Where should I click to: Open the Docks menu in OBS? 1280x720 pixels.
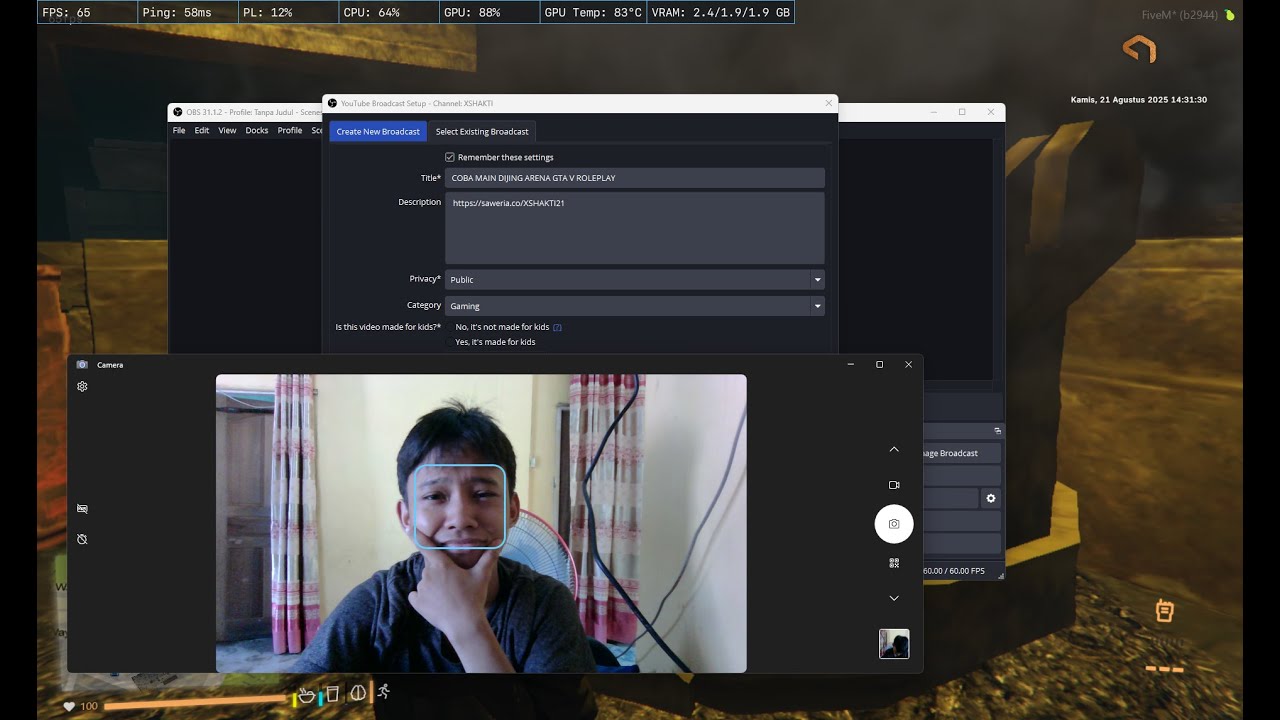(257, 131)
